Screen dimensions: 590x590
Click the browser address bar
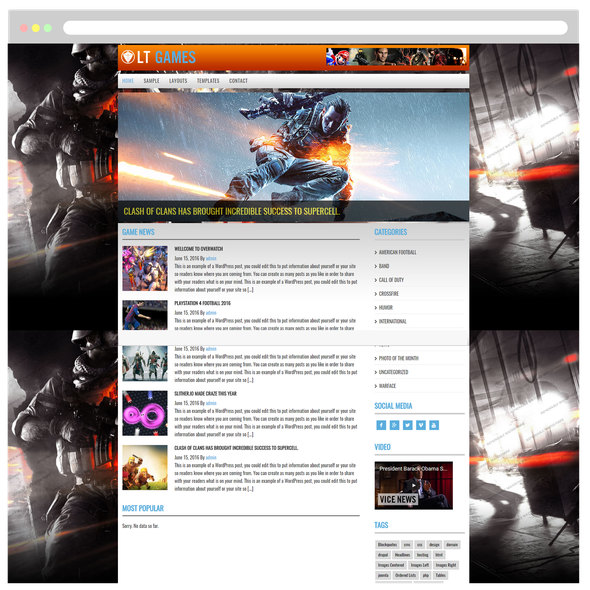pyautogui.click(x=315, y=28)
